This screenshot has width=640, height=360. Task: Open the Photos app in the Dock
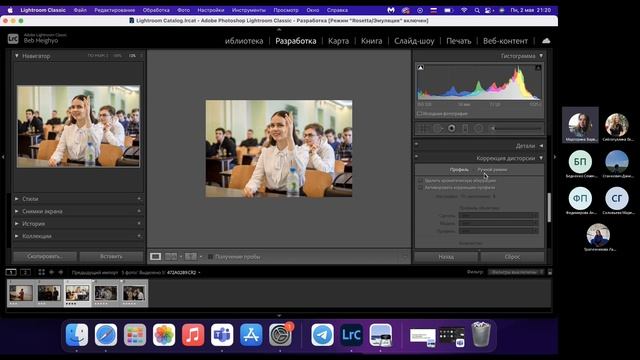(164, 335)
